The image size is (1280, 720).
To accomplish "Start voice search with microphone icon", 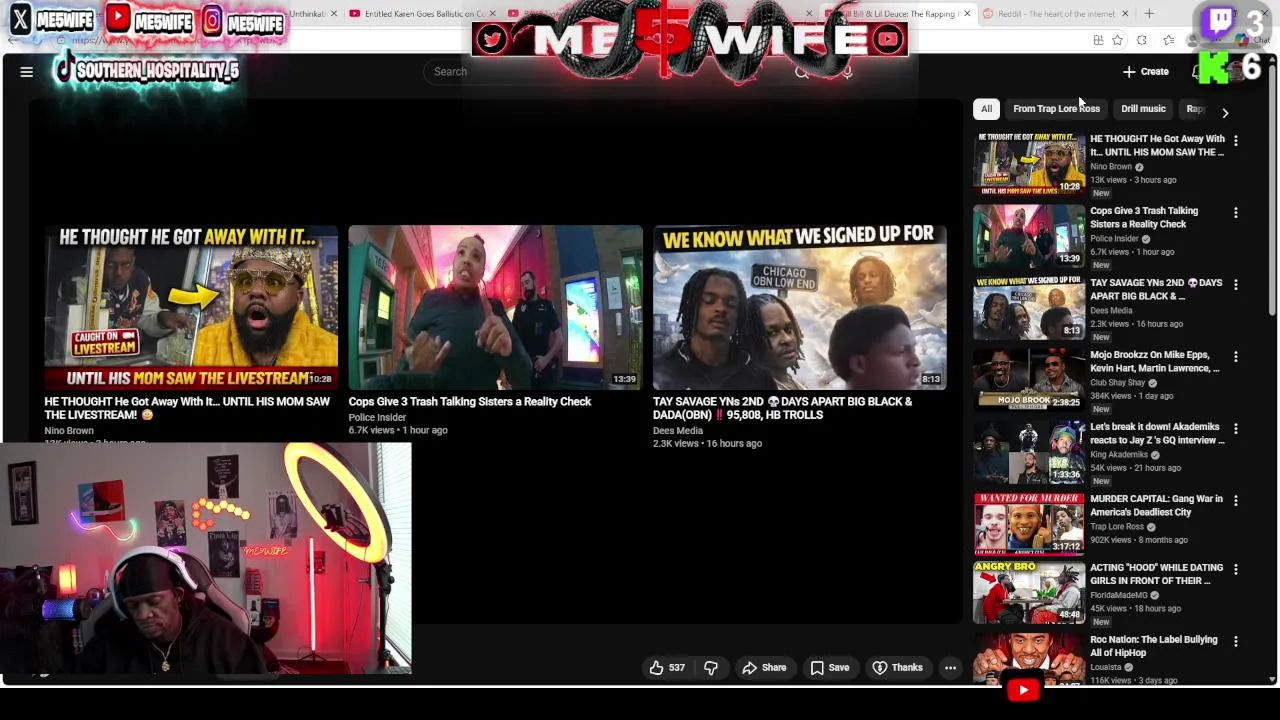I will pyautogui.click(x=847, y=72).
